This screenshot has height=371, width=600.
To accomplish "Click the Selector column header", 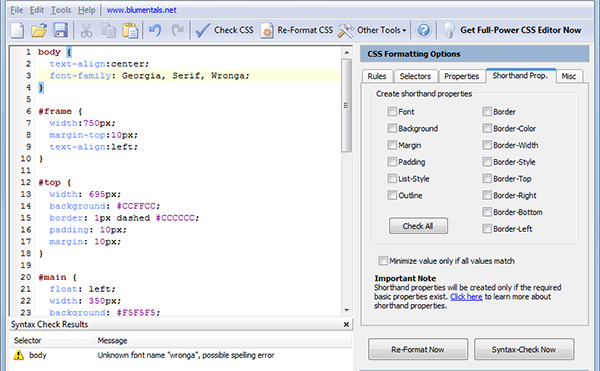I will (52, 340).
